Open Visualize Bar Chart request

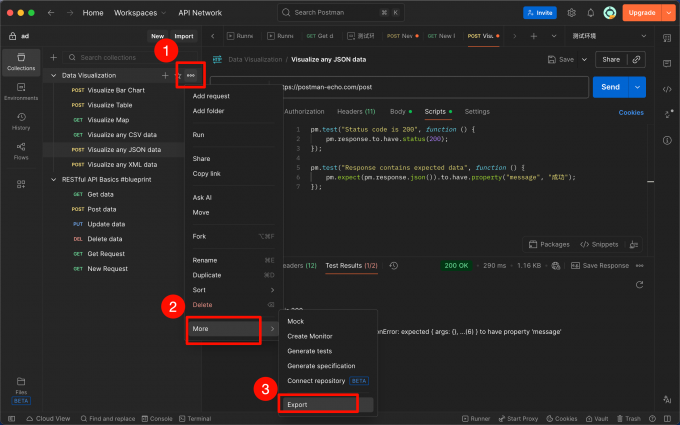(114, 90)
